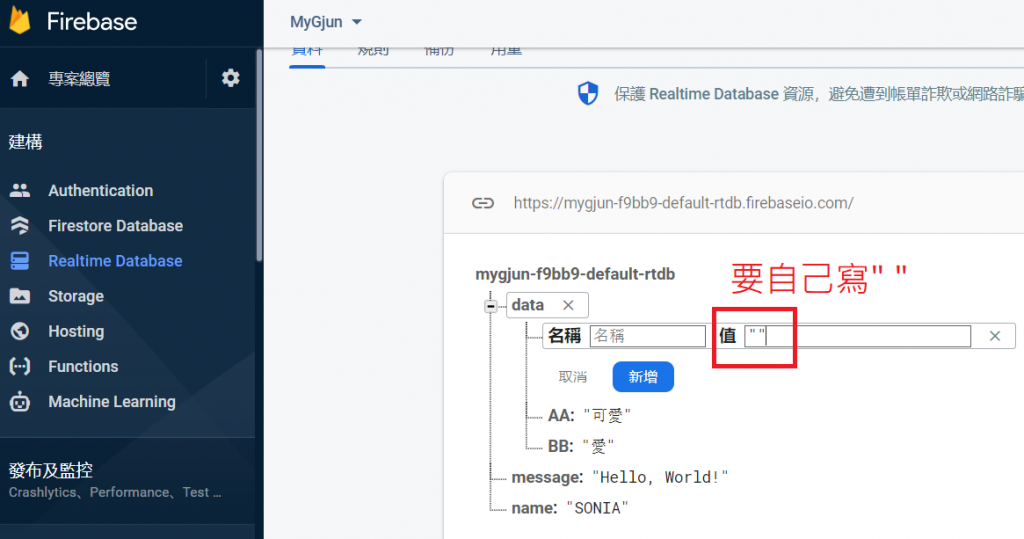Navigate to Hosting
The image size is (1024, 539).
[76, 331]
